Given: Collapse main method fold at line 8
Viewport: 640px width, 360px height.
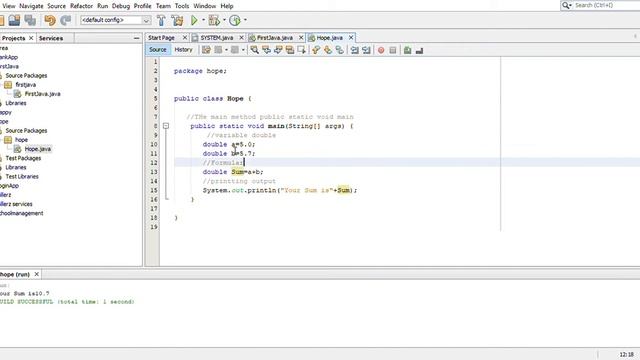Looking at the screenshot, I should [166, 126].
